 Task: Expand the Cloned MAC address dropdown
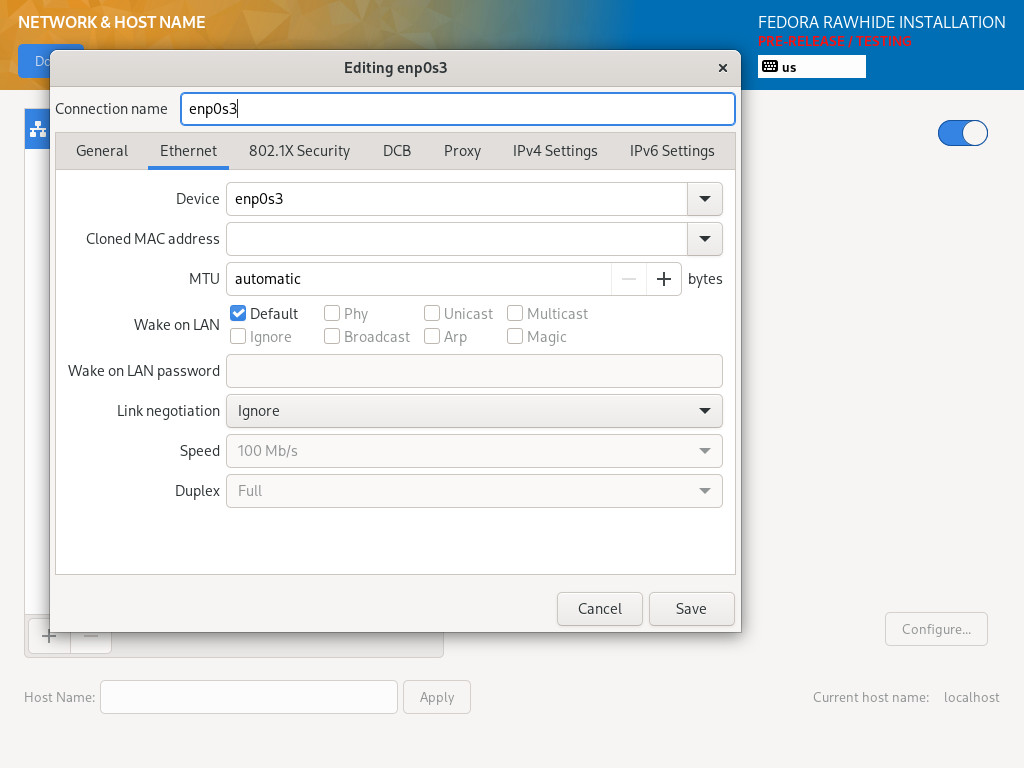[705, 239]
